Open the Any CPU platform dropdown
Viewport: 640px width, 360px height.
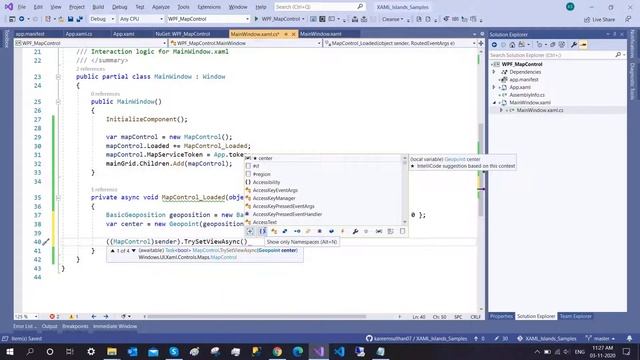[141, 19]
